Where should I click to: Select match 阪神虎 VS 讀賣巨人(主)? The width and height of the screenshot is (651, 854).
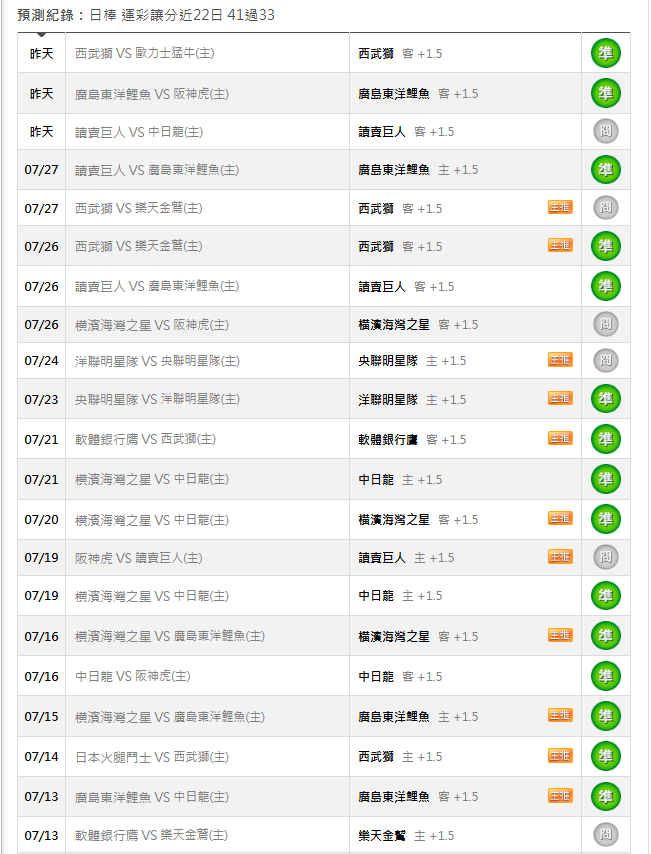pos(138,558)
